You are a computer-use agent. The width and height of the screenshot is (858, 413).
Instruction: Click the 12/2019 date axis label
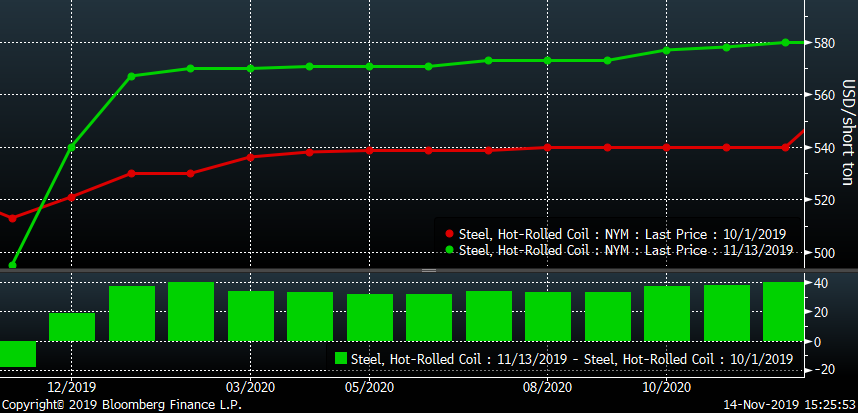71,387
